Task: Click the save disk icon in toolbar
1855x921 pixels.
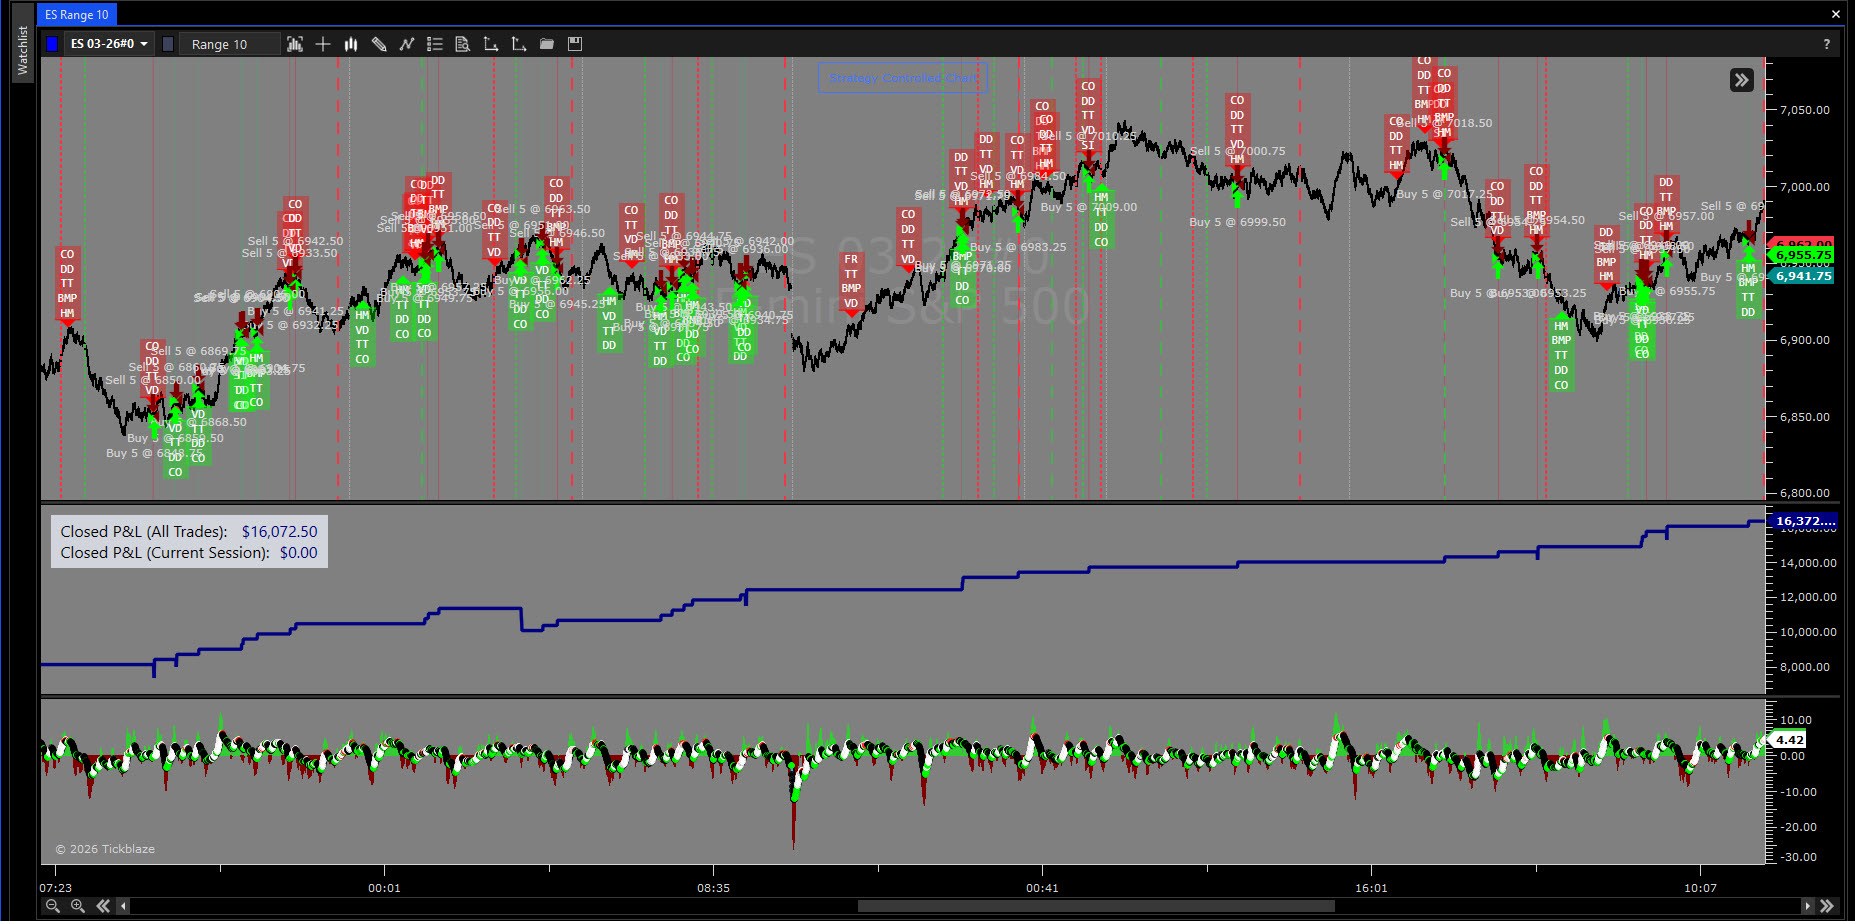Action: coord(575,44)
